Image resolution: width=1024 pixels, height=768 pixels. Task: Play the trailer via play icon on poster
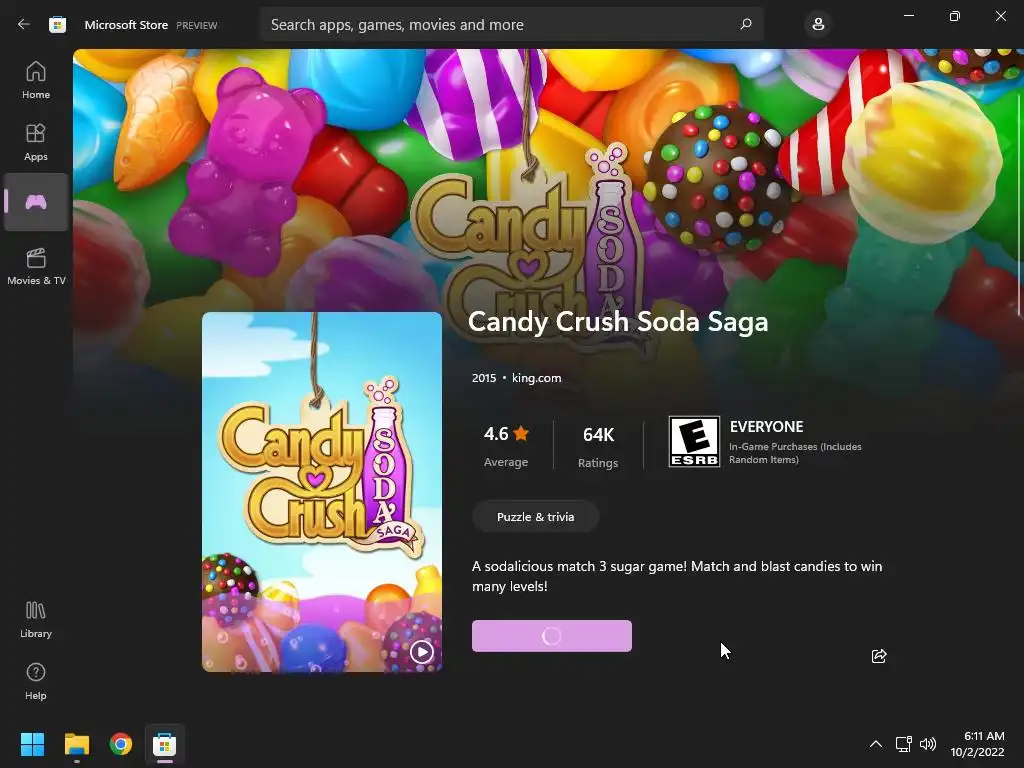[x=422, y=651]
